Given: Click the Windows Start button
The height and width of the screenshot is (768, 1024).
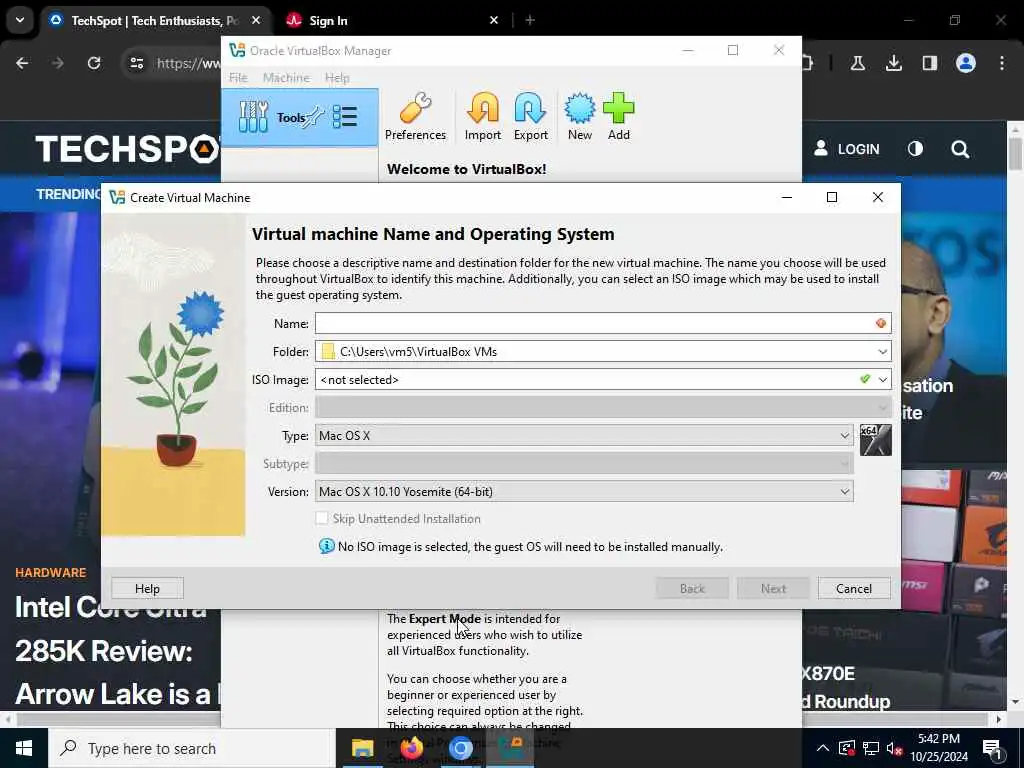Looking at the screenshot, I should coord(24,748).
